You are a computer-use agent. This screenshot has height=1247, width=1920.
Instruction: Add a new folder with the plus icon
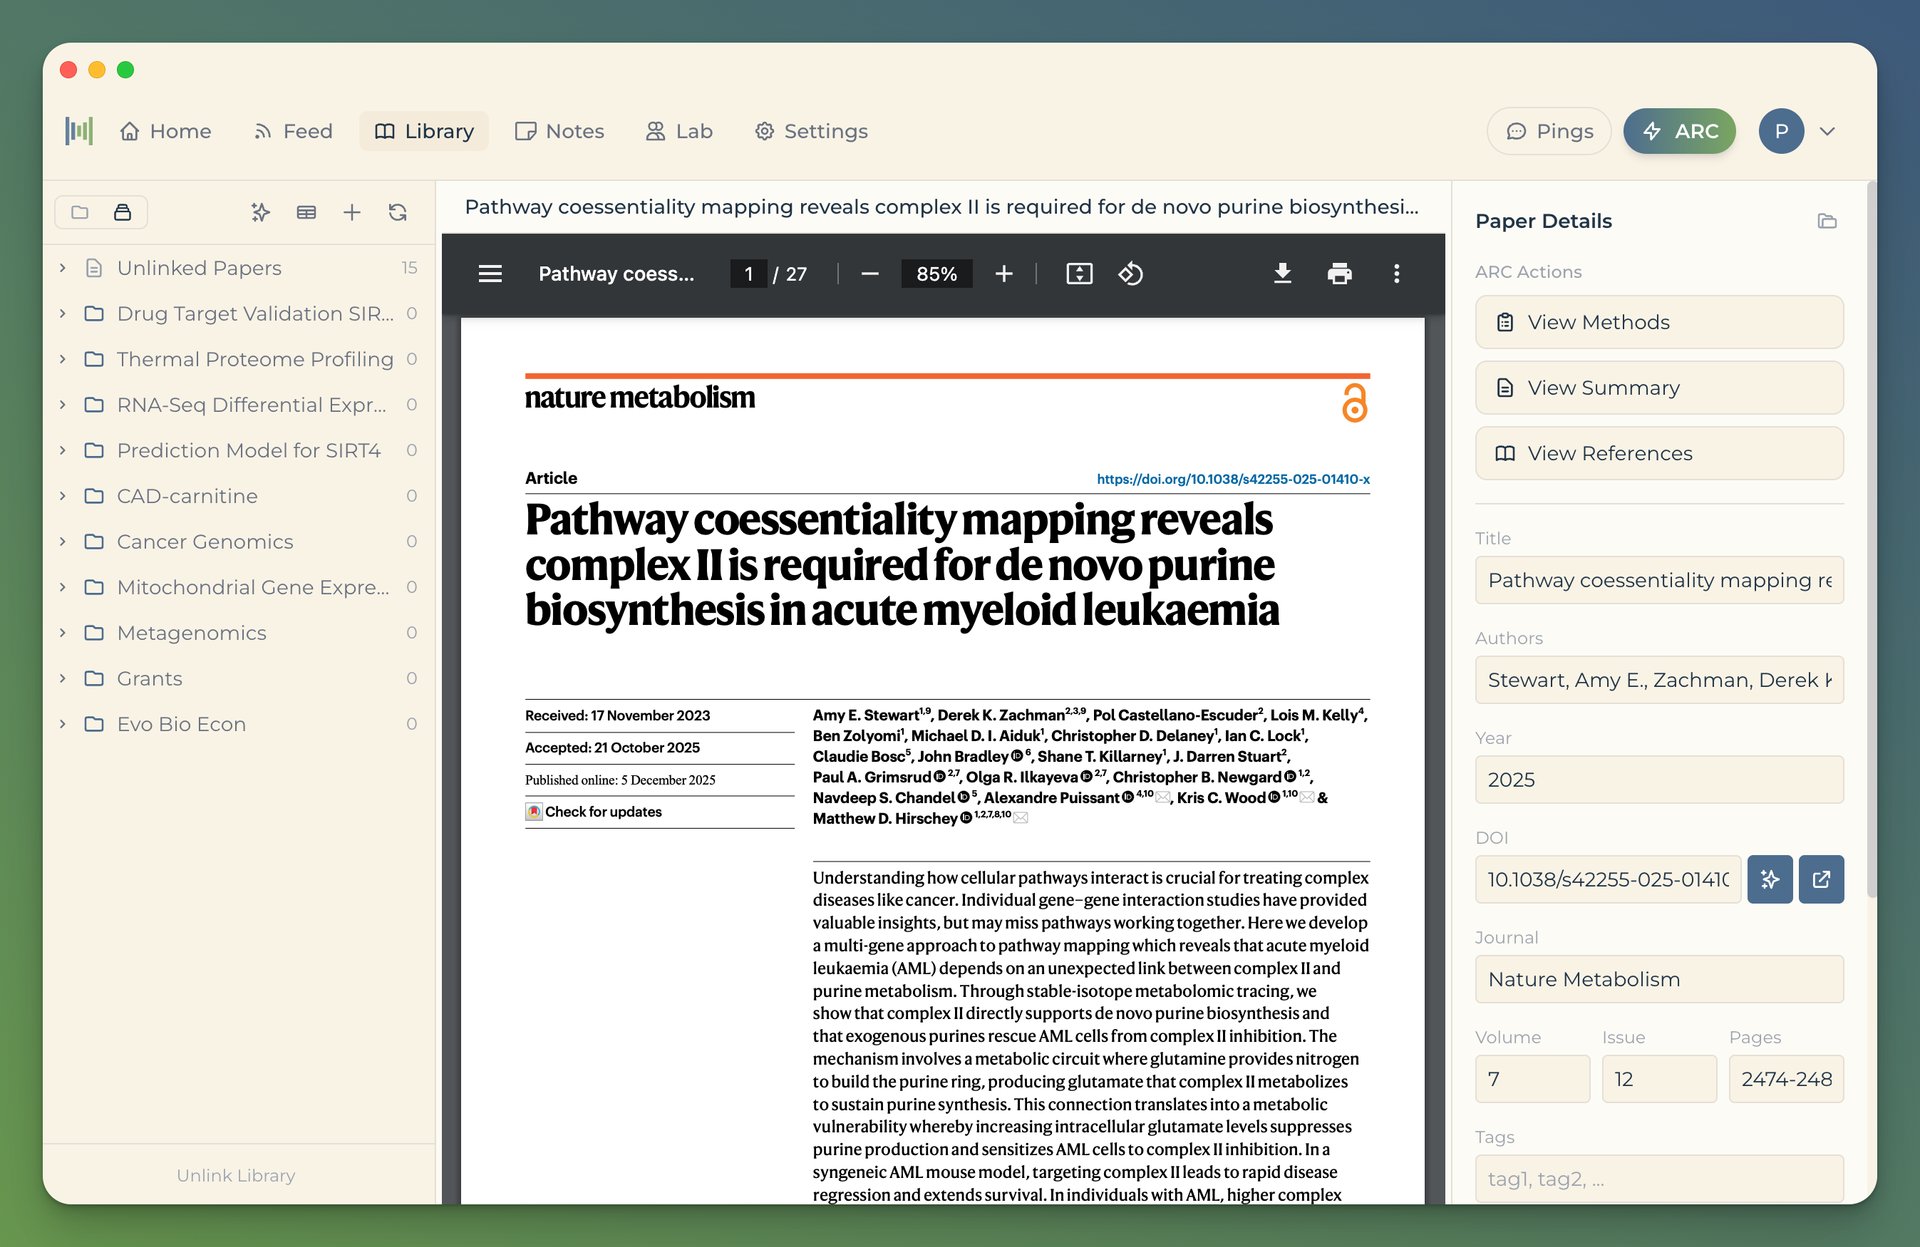click(x=352, y=212)
